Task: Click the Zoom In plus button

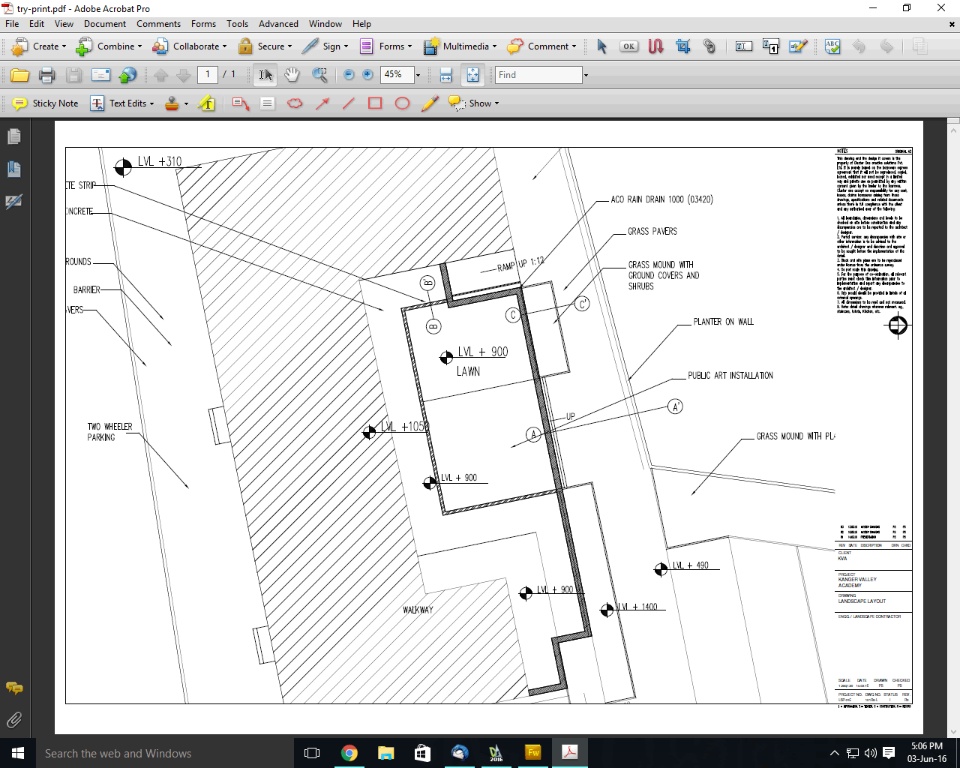Action: pyautogui.click(x=367, y=75)
